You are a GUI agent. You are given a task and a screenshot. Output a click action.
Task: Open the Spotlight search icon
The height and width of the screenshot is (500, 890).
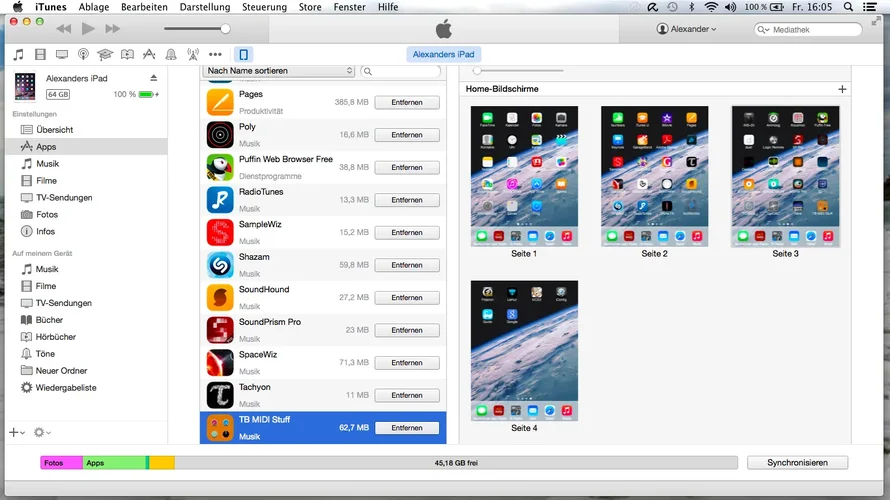pyautogui.click(x=848, y=7)
